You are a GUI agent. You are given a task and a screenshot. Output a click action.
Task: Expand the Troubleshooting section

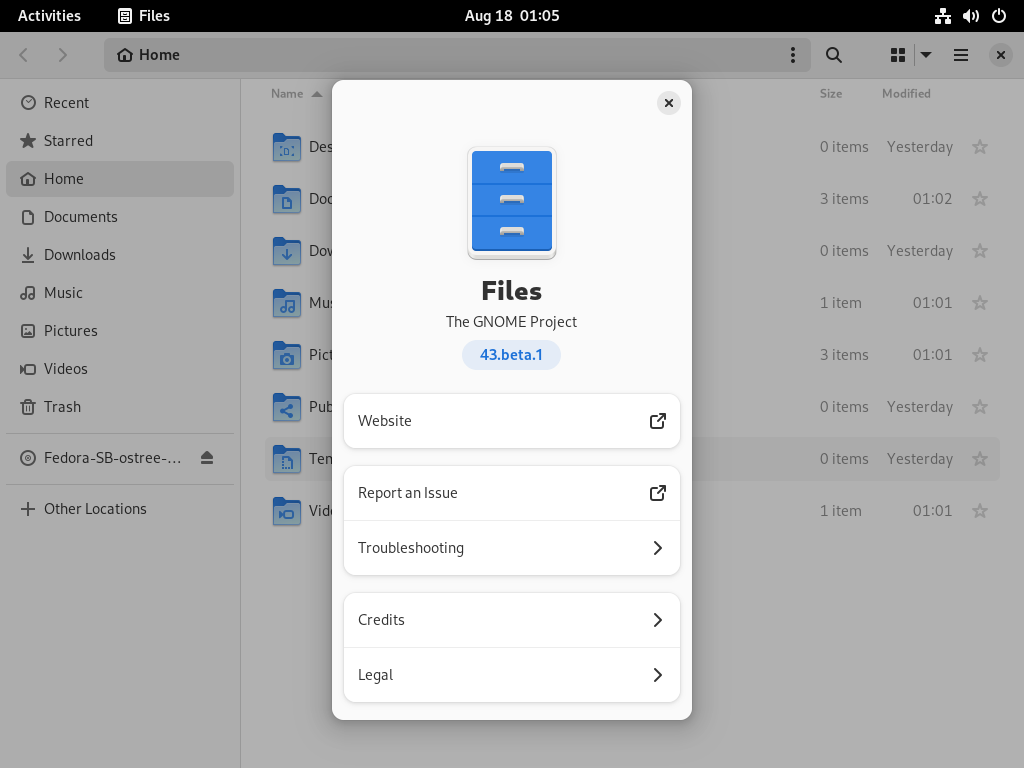tap(512, 548)
